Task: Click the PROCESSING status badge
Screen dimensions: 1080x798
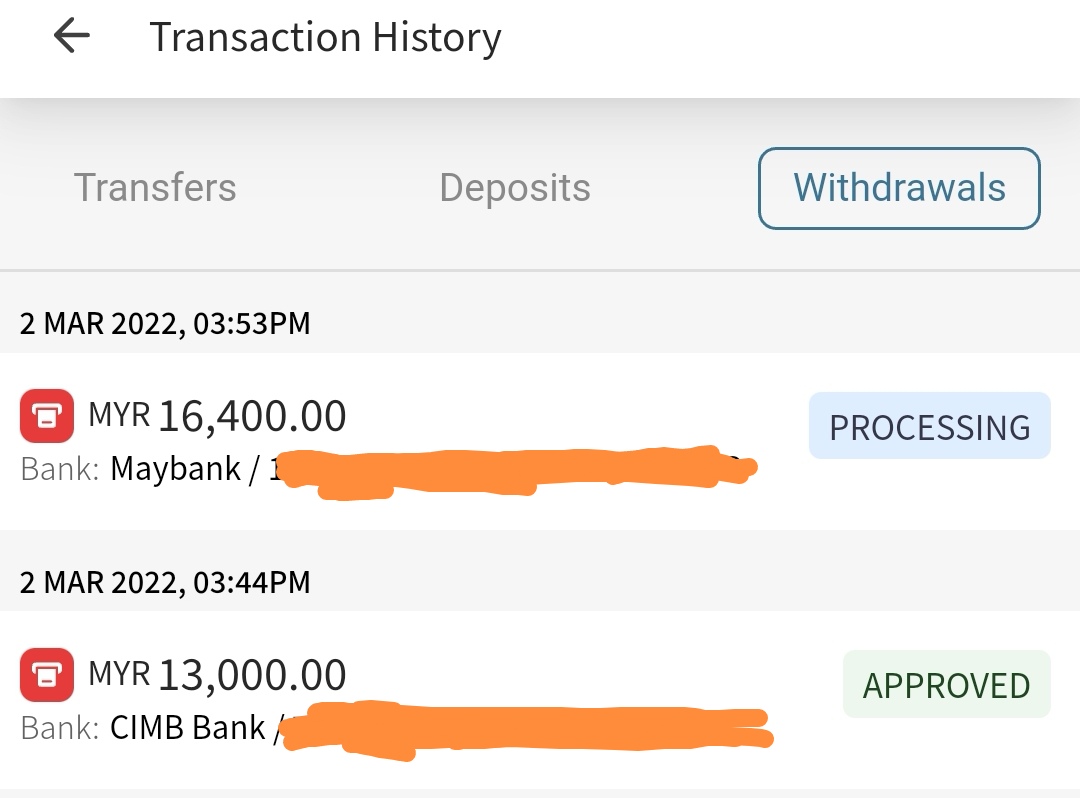Action: point(929,427)
